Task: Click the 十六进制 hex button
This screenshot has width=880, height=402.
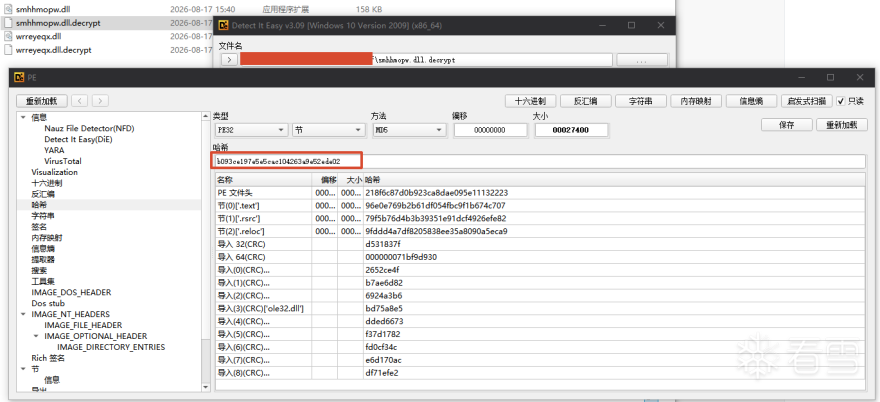Action: click(530, 101)
